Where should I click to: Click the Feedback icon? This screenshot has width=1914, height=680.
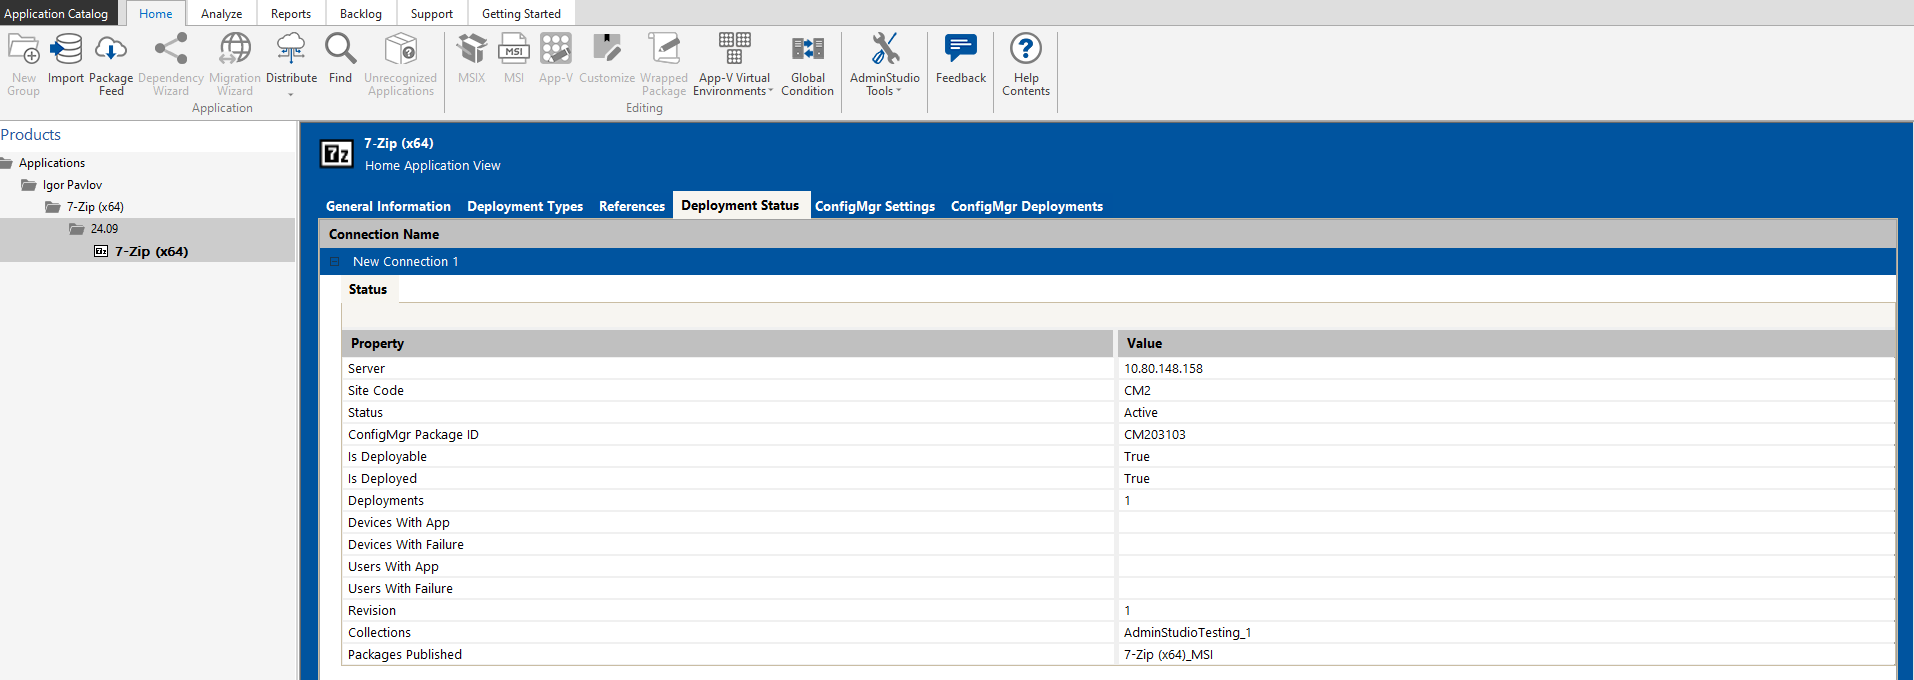tap(960, 49)
